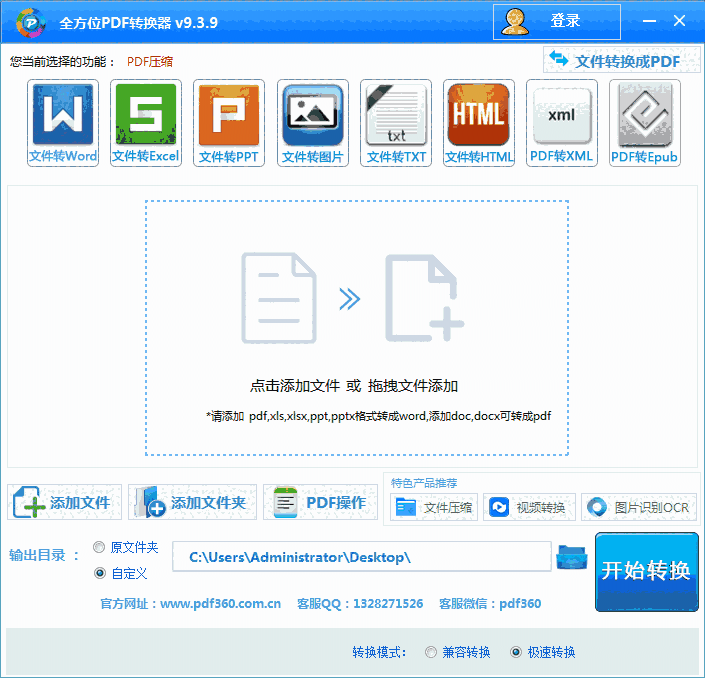Click the app logo in title bar
This screenshot has width=705, height=678.
pos(31,22)
